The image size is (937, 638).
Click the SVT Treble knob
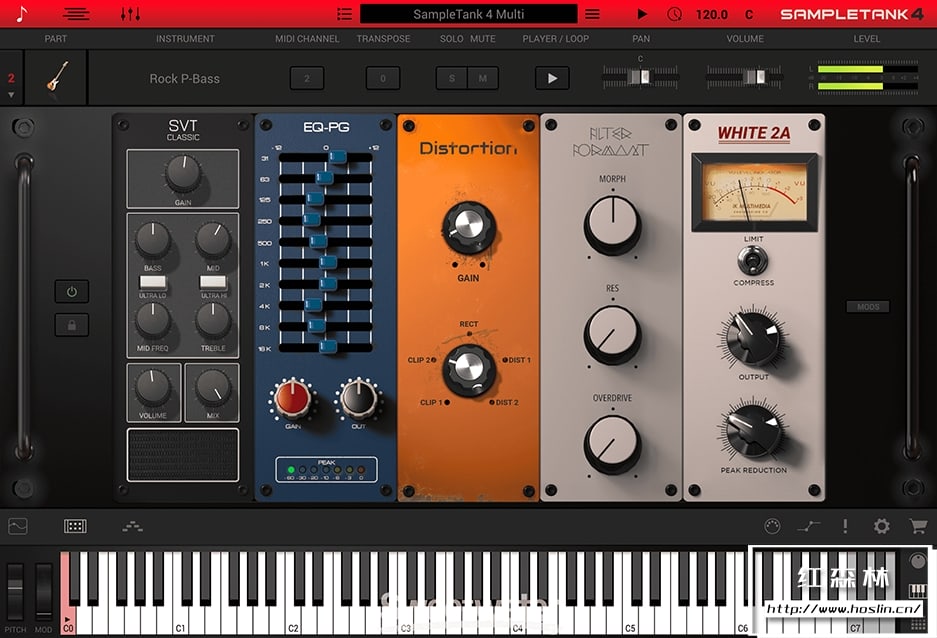pos(213,320)
